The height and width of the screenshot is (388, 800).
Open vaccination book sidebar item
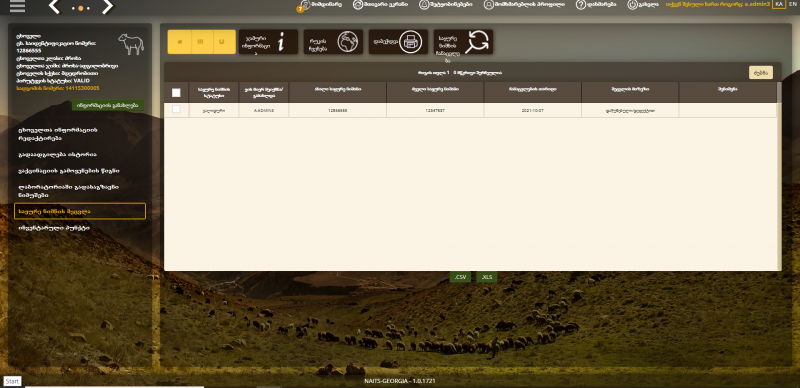pos(80,171)
